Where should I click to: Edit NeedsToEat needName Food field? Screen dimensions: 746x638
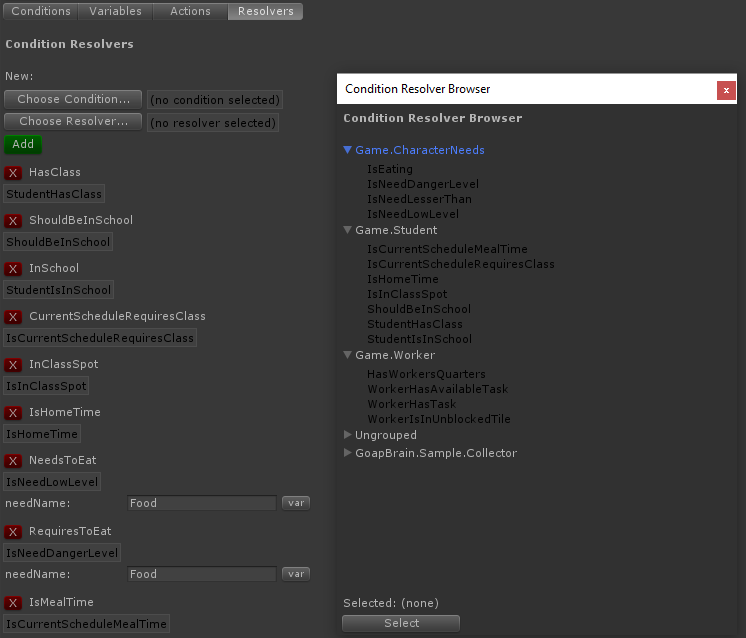click(202, 503)
